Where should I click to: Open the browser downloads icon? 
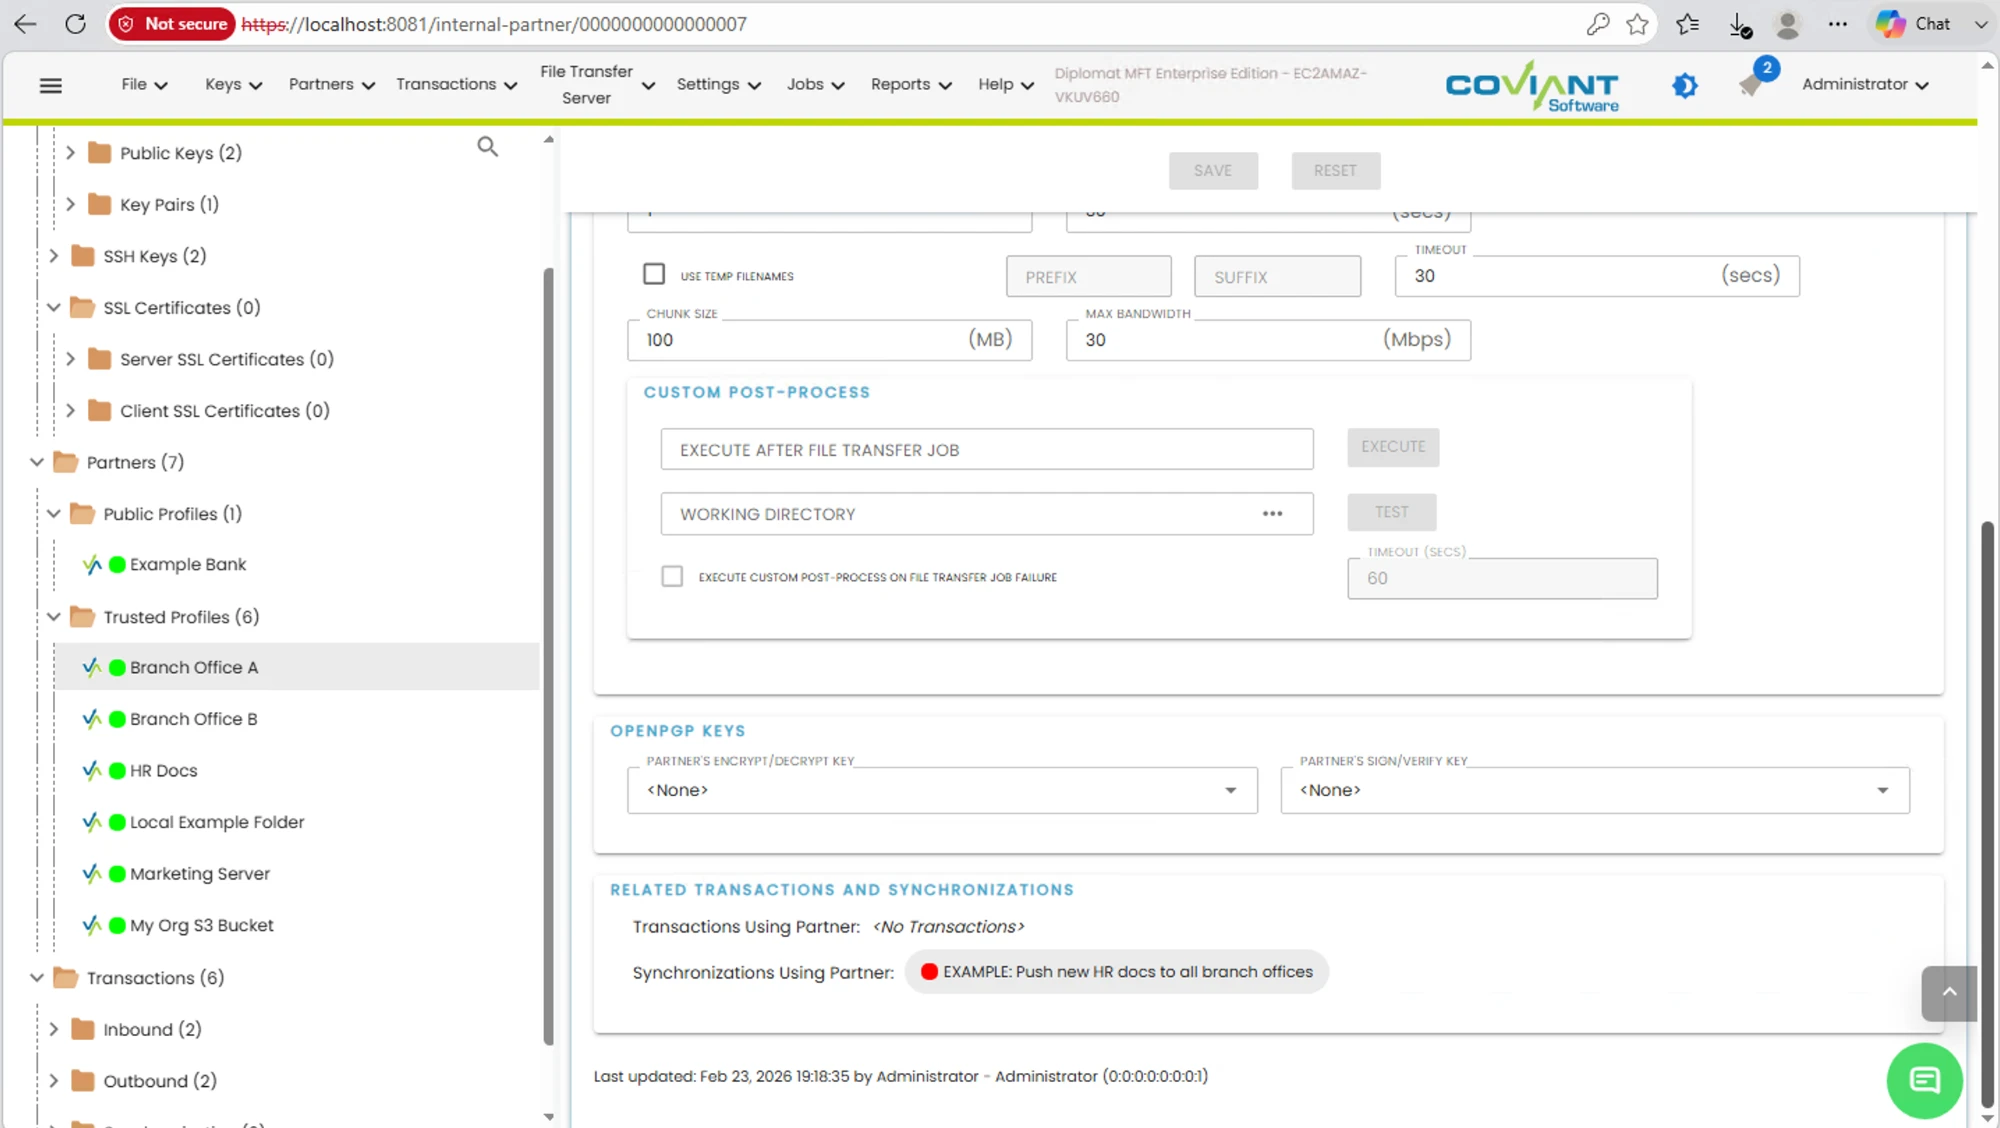(1740, 24)
